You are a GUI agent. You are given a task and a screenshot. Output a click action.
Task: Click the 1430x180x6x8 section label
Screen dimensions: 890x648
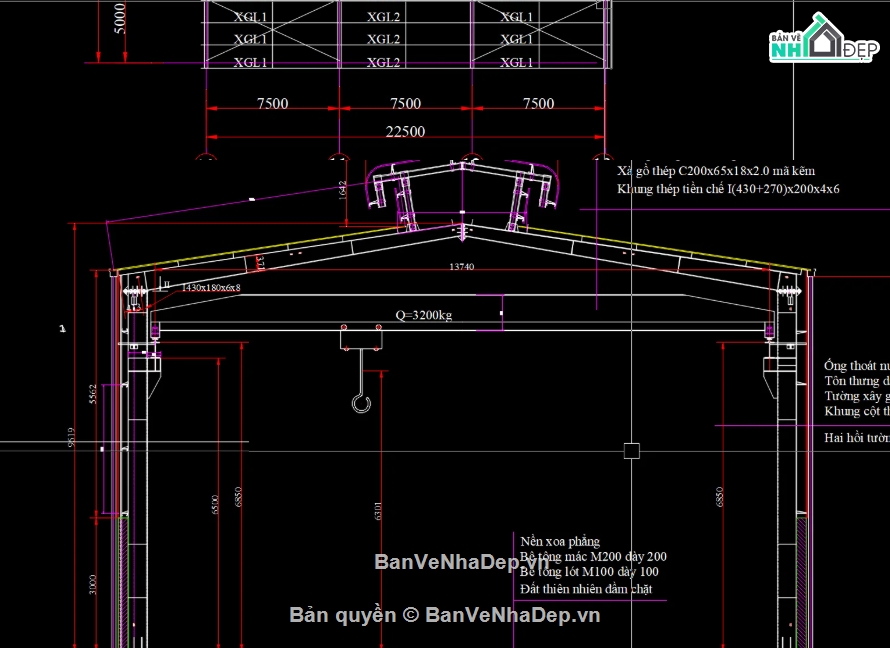pyautogui.click(x=211, y=288)
